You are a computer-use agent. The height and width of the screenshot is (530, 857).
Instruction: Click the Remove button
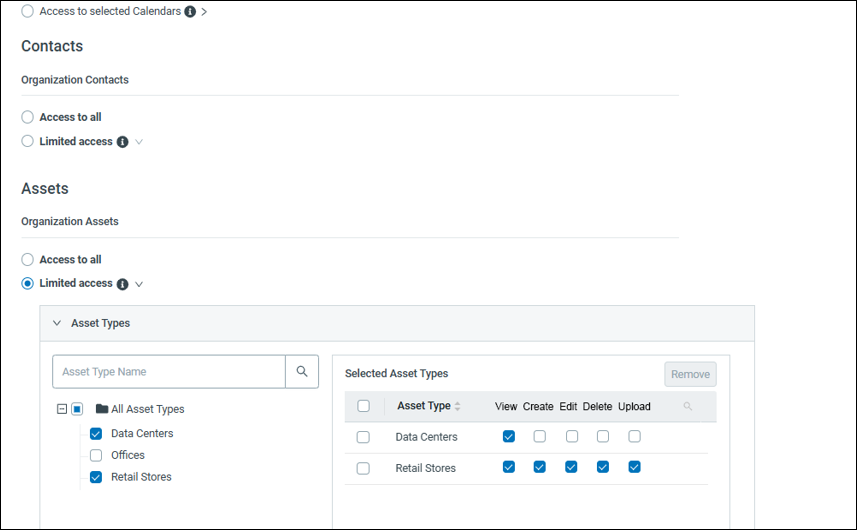pos(690,374)
